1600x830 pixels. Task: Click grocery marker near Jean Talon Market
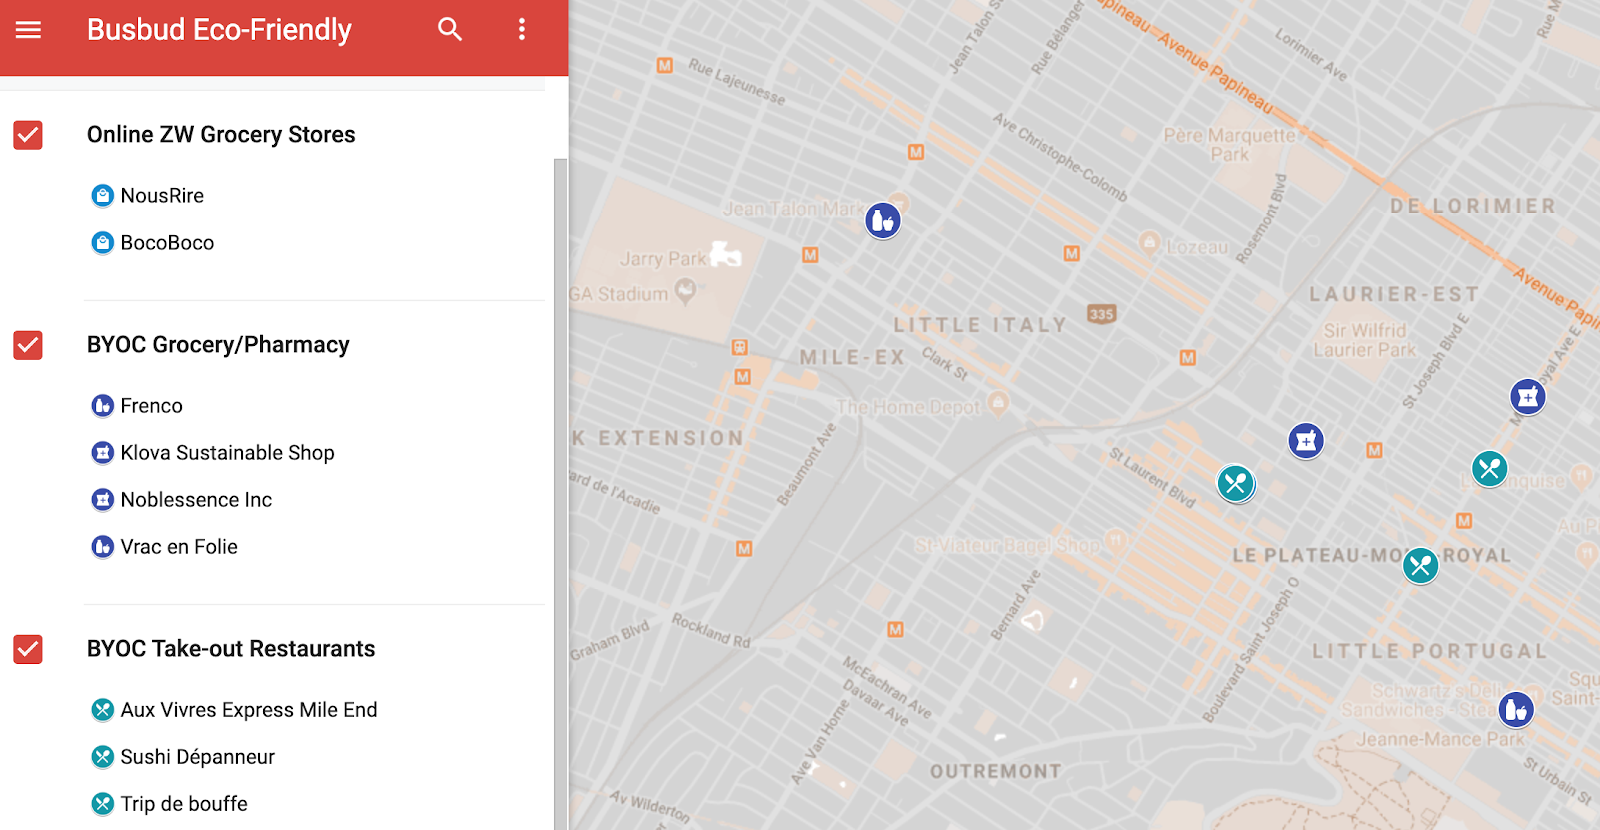point(883,221)
